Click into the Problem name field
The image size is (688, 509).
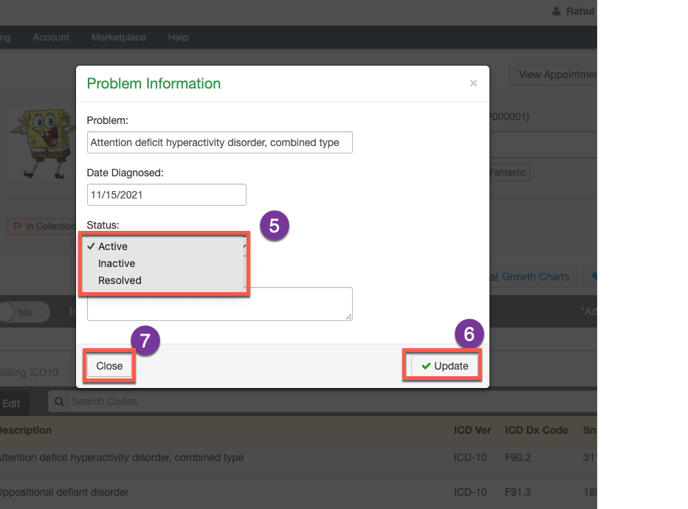pyautogui.click(x=219, y=143)
